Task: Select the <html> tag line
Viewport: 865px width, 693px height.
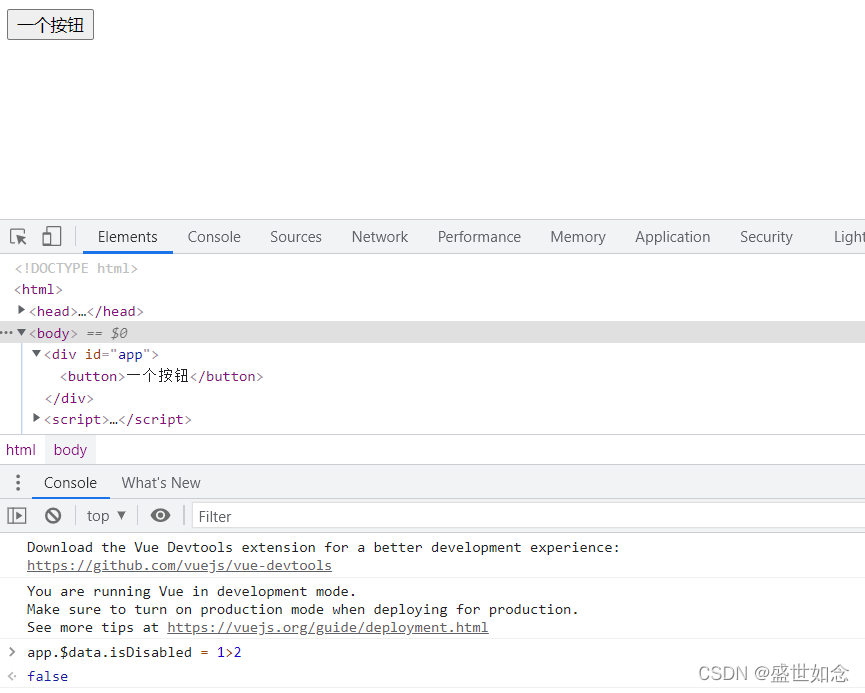Action: [x=38, y=289]
